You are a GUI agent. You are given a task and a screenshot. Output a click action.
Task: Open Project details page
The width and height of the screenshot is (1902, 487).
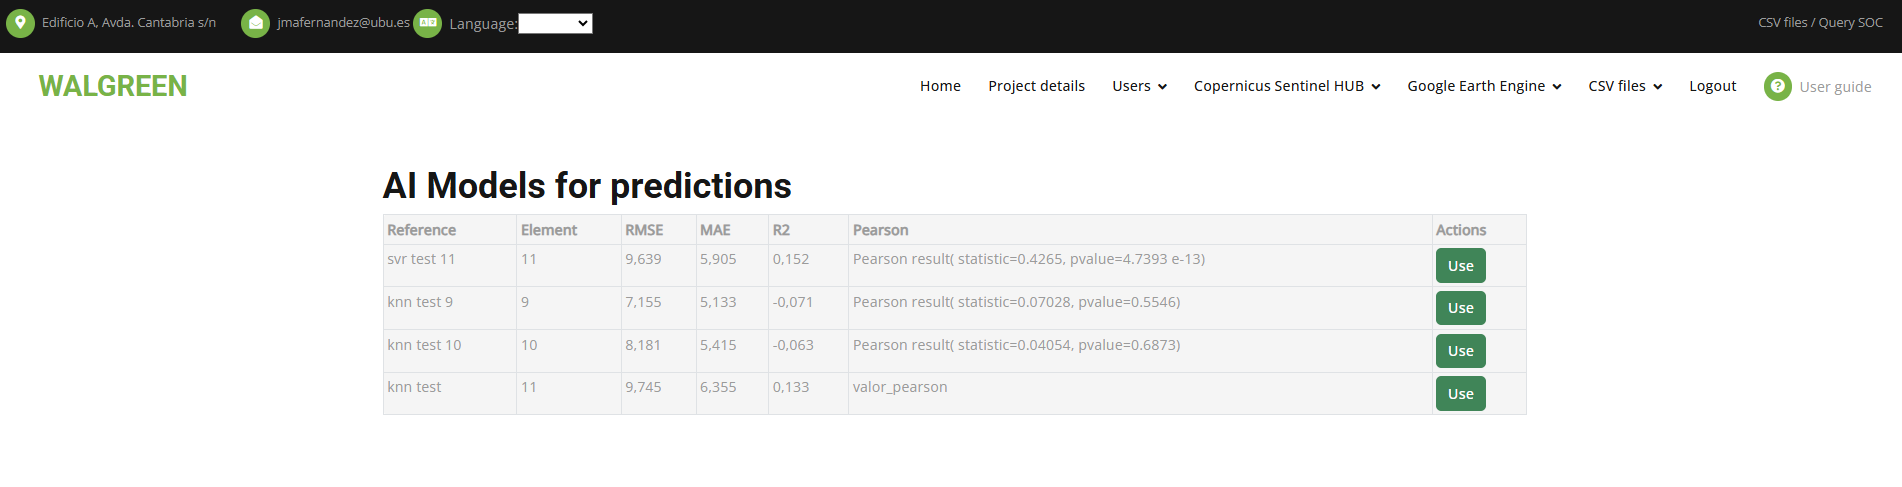point(1036,86)
